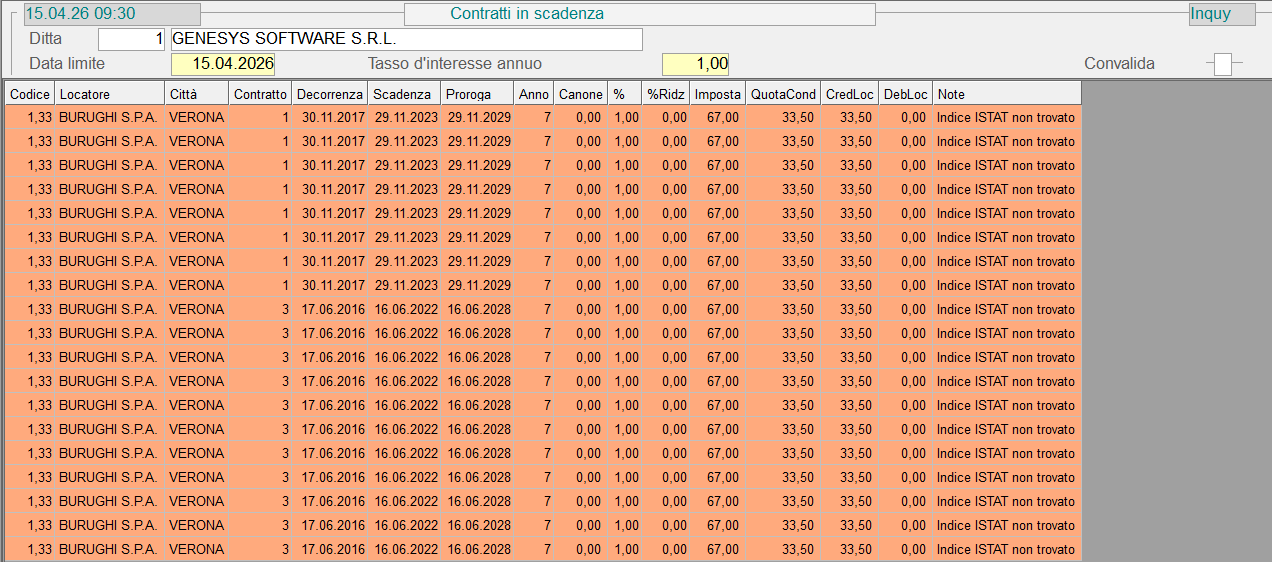Edit the Tasso d'interesse annuo field
This screenshot has height=562, width=1272.
click(695, 64)
